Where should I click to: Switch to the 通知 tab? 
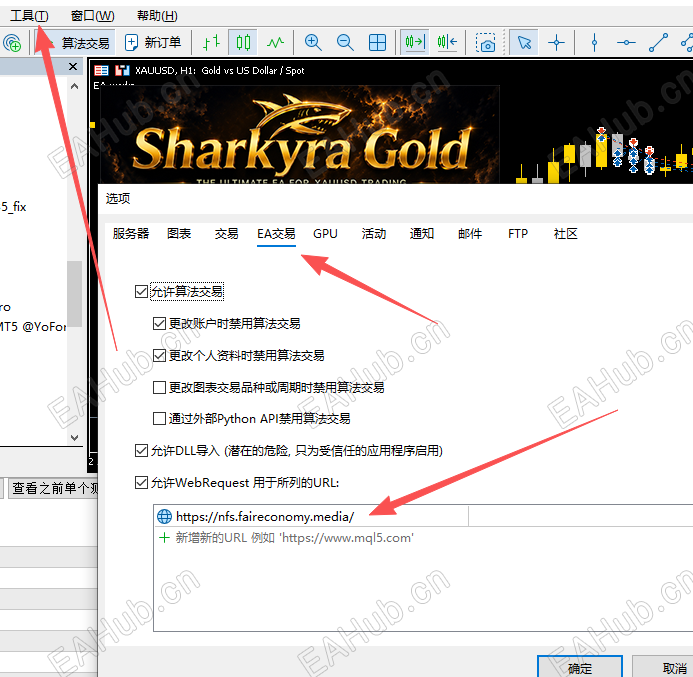pyautogui.click(x=422, y=233)
